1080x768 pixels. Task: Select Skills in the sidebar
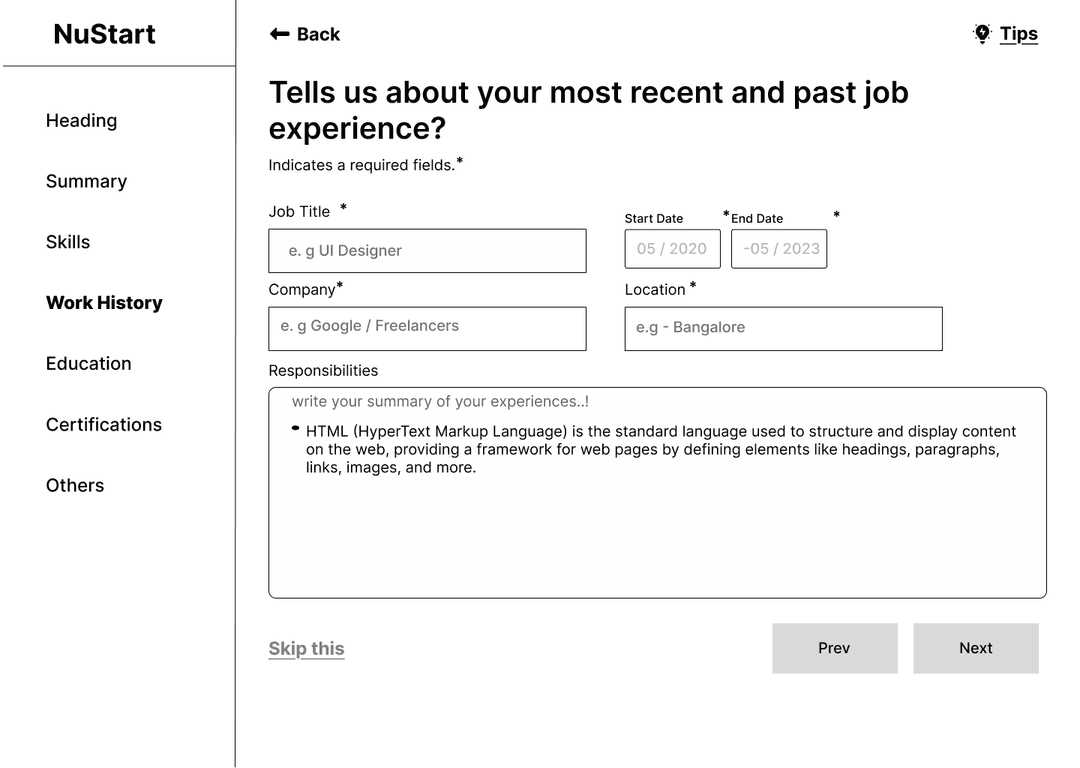click(x=68, y=242)
